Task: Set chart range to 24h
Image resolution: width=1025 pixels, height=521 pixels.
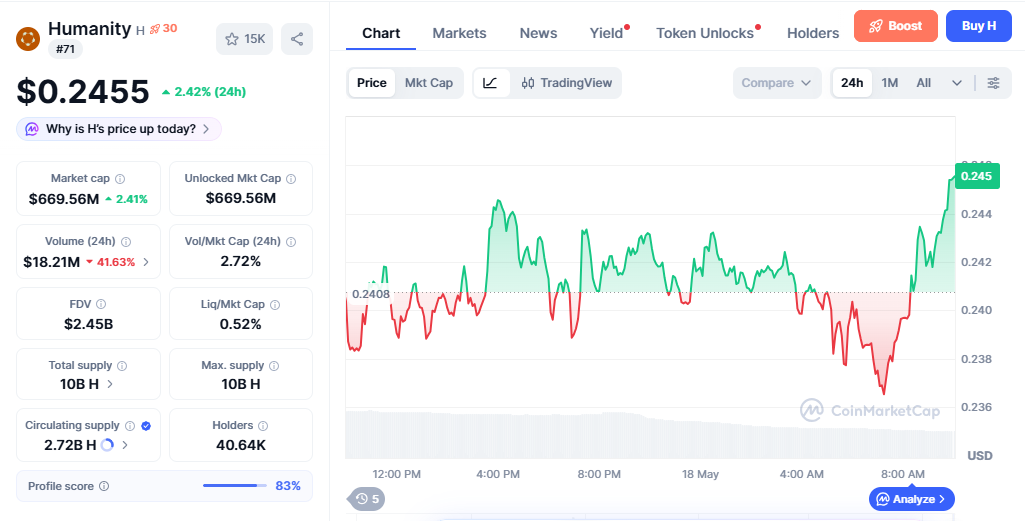Action: [x=852, y=83]
